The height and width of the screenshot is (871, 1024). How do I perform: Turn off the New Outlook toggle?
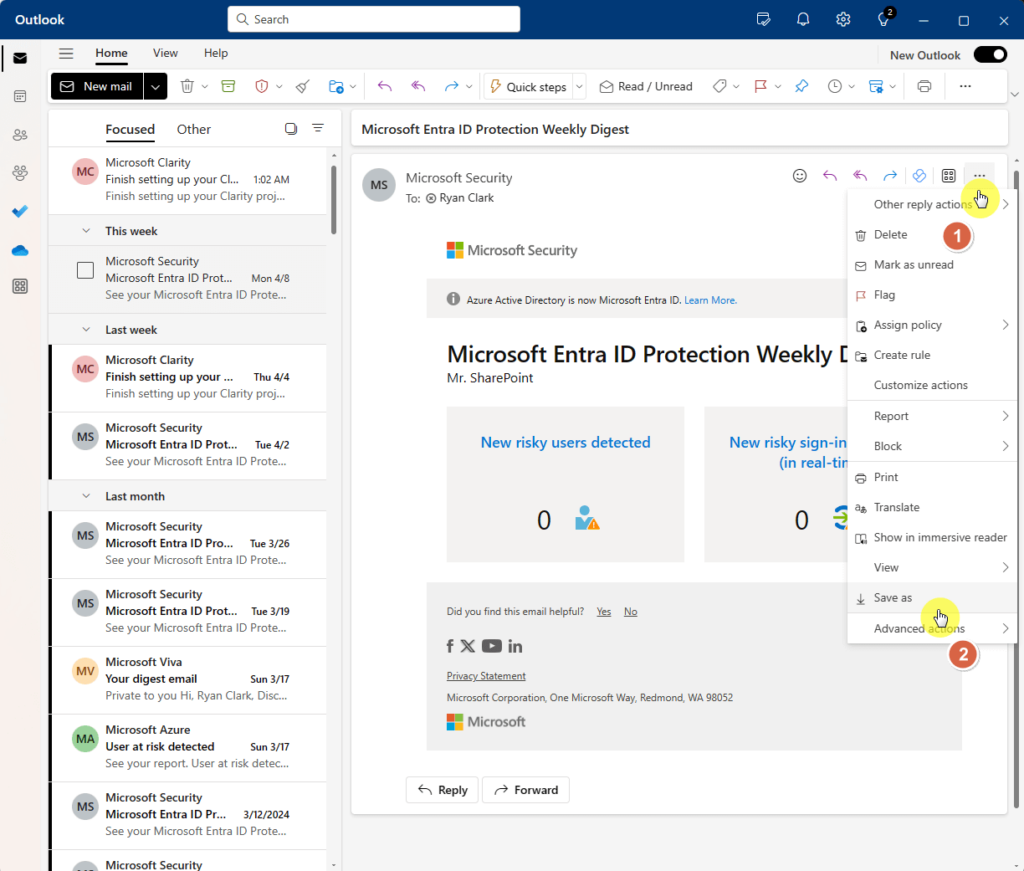[990, 55]
